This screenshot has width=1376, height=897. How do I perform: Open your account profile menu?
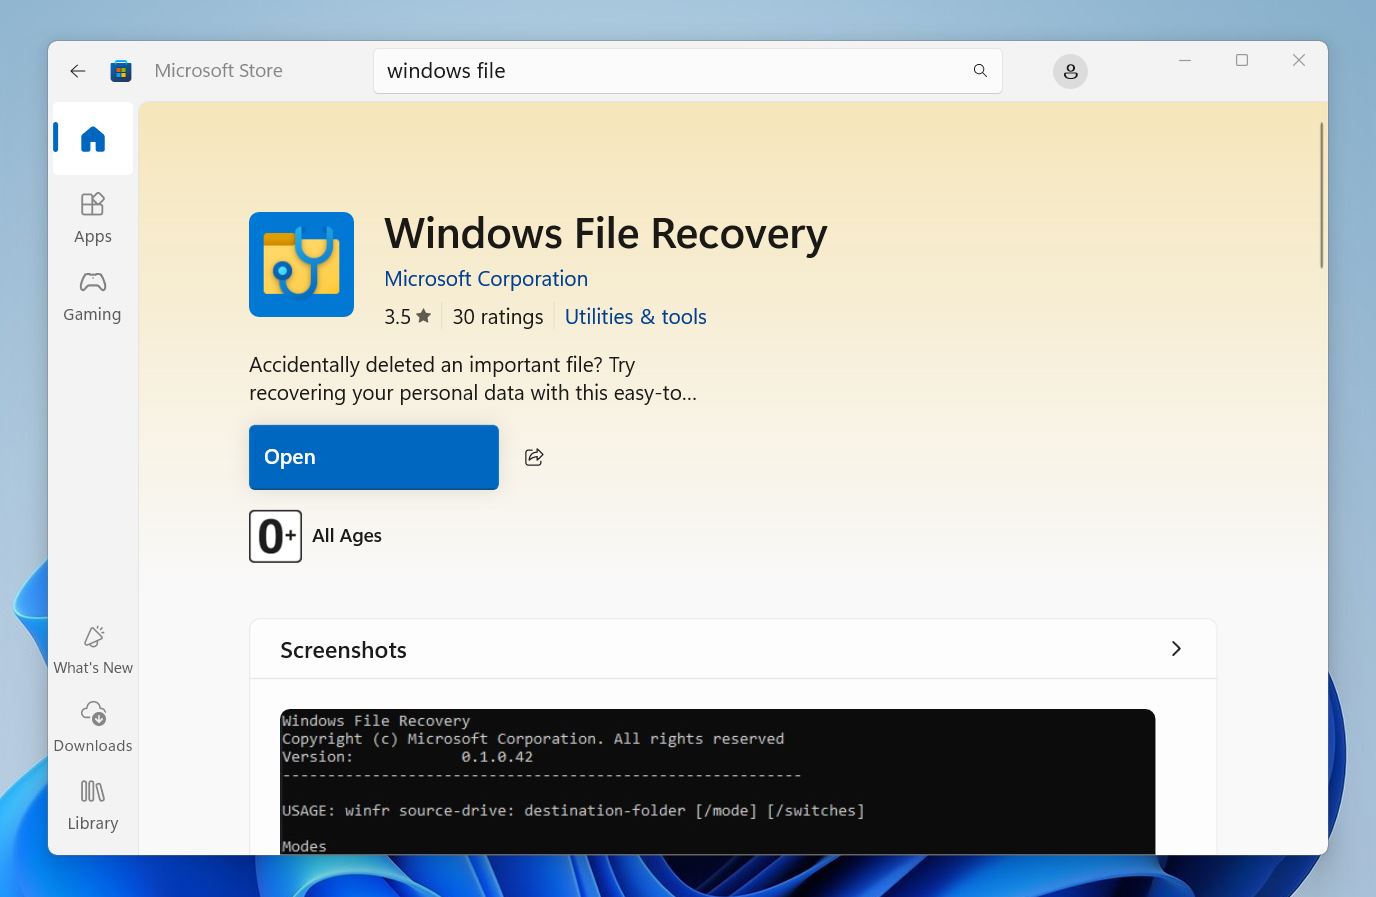1070,71
